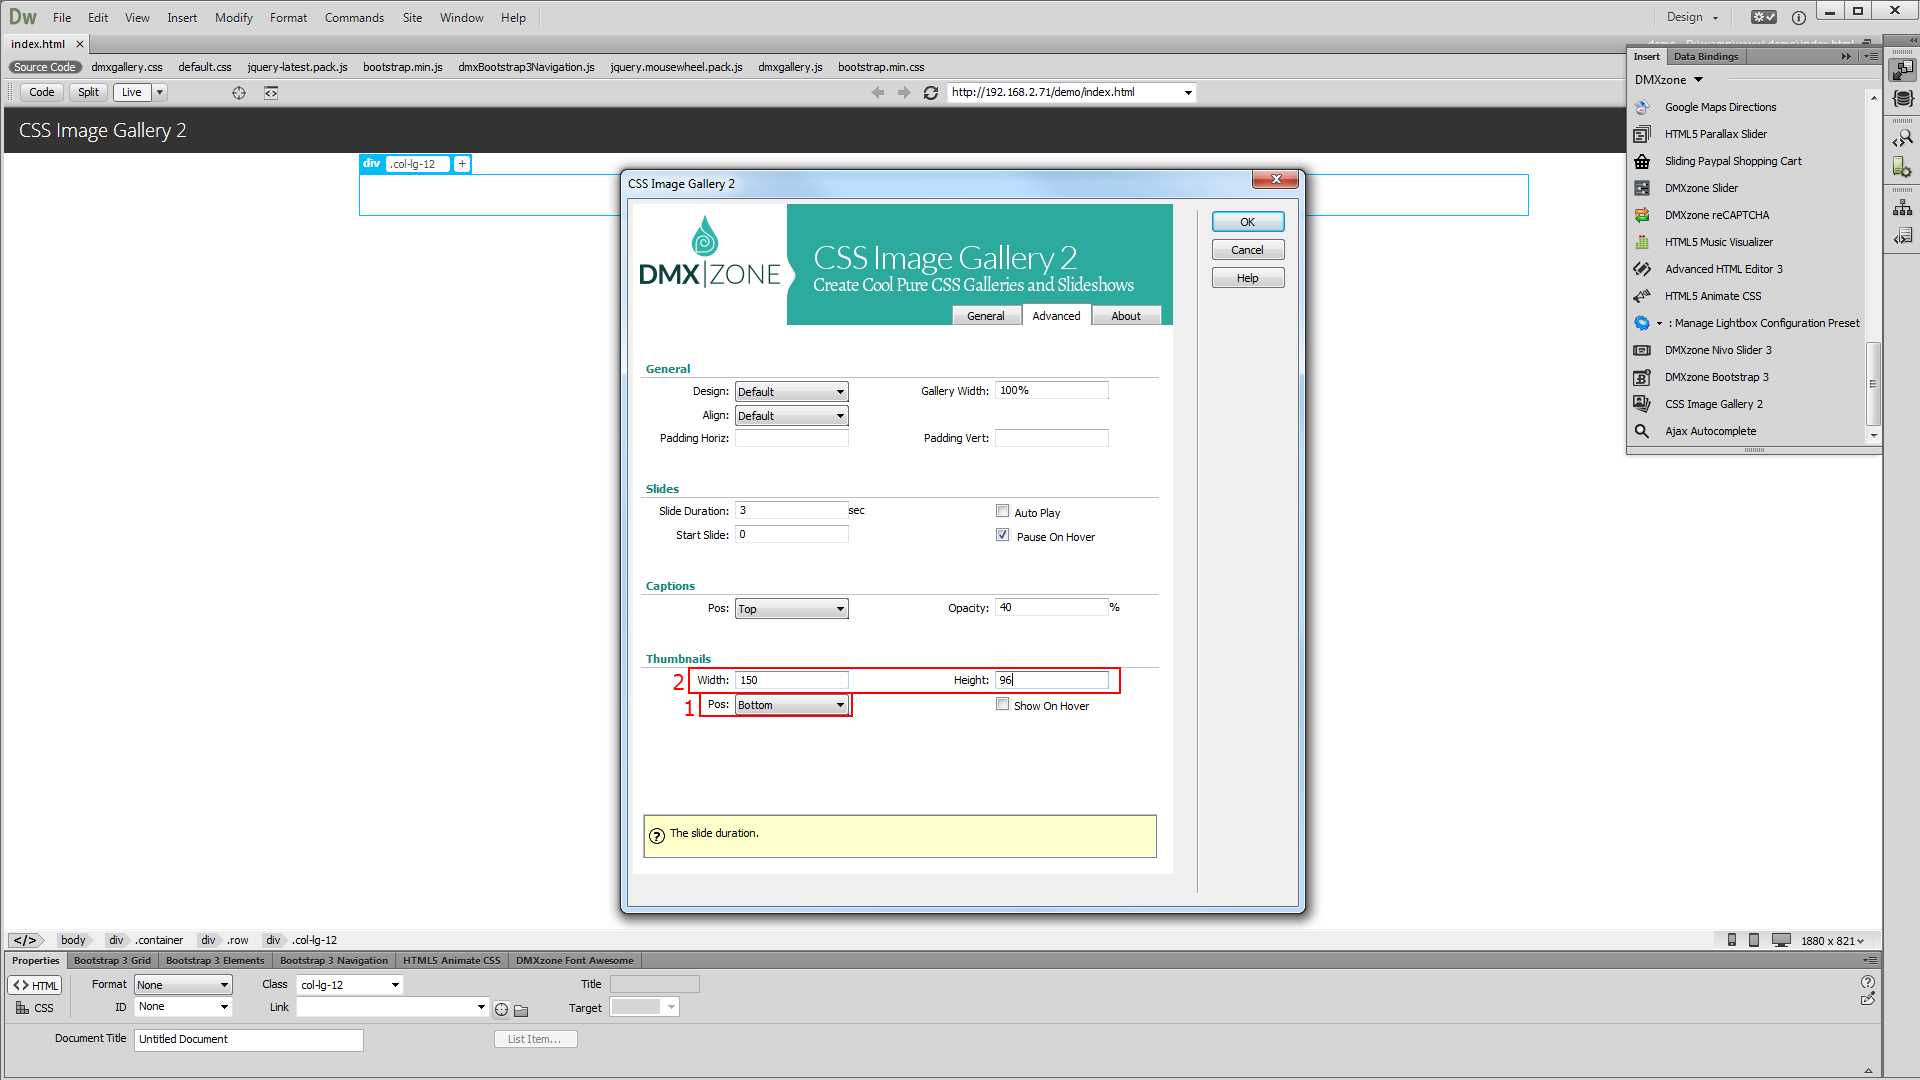
Task: Open the DMXzone insert category dropdown
Action: 1668,80
